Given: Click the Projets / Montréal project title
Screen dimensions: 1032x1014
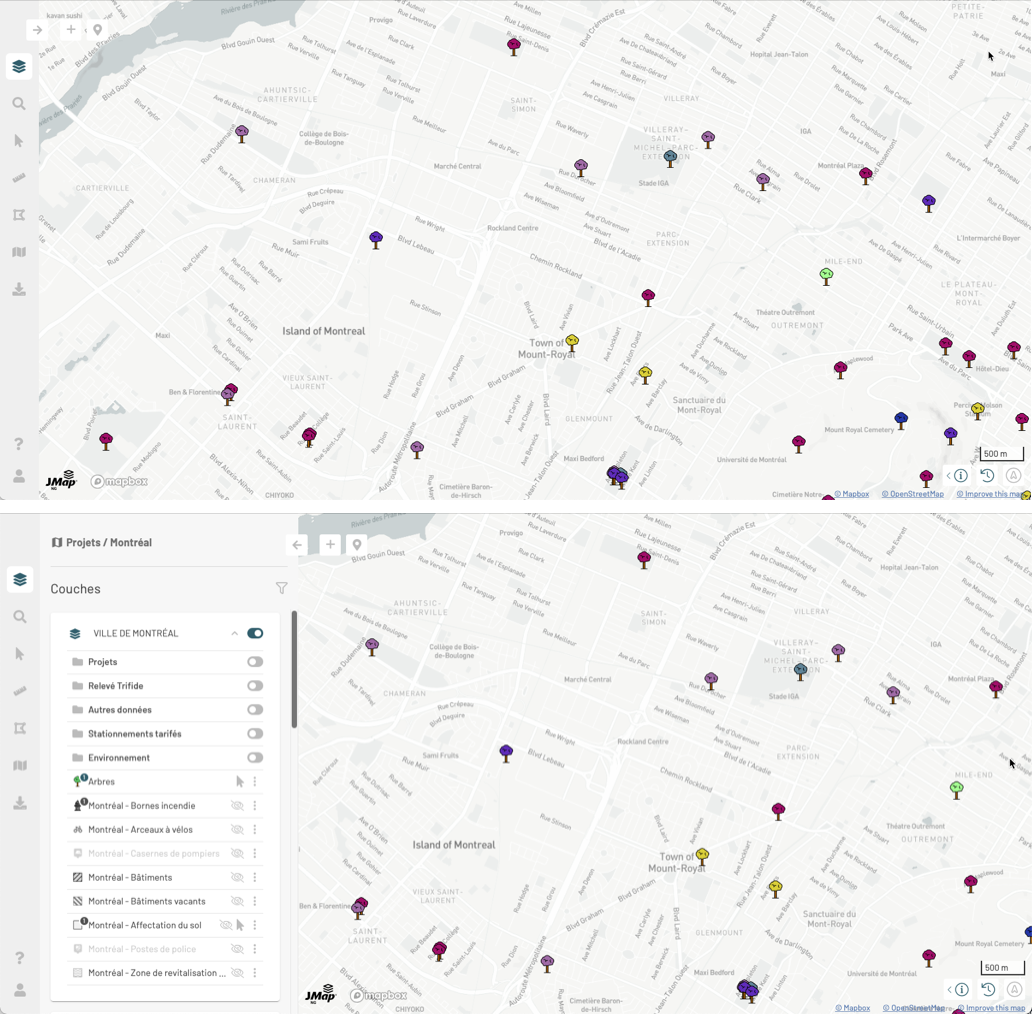Looking at the screenshot, I should click(108, 543).
